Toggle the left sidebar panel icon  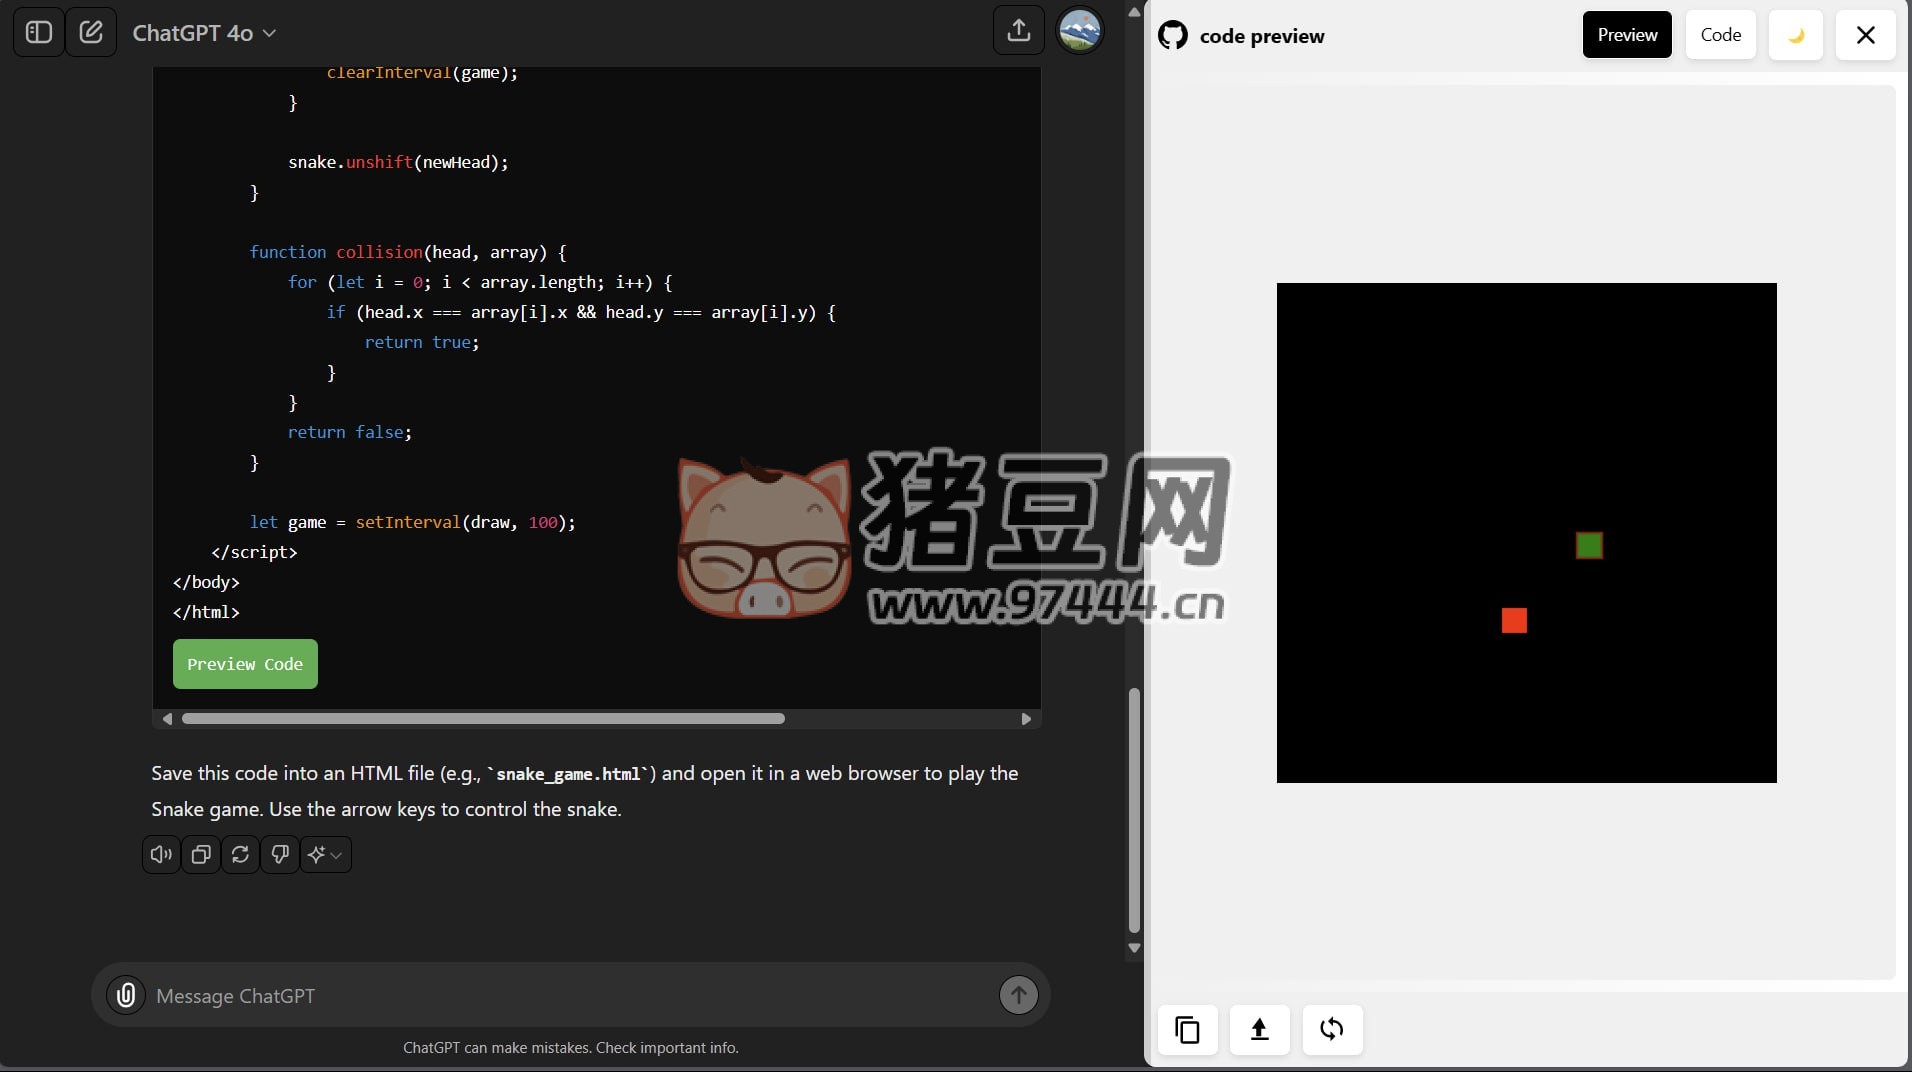click(39, 32)
